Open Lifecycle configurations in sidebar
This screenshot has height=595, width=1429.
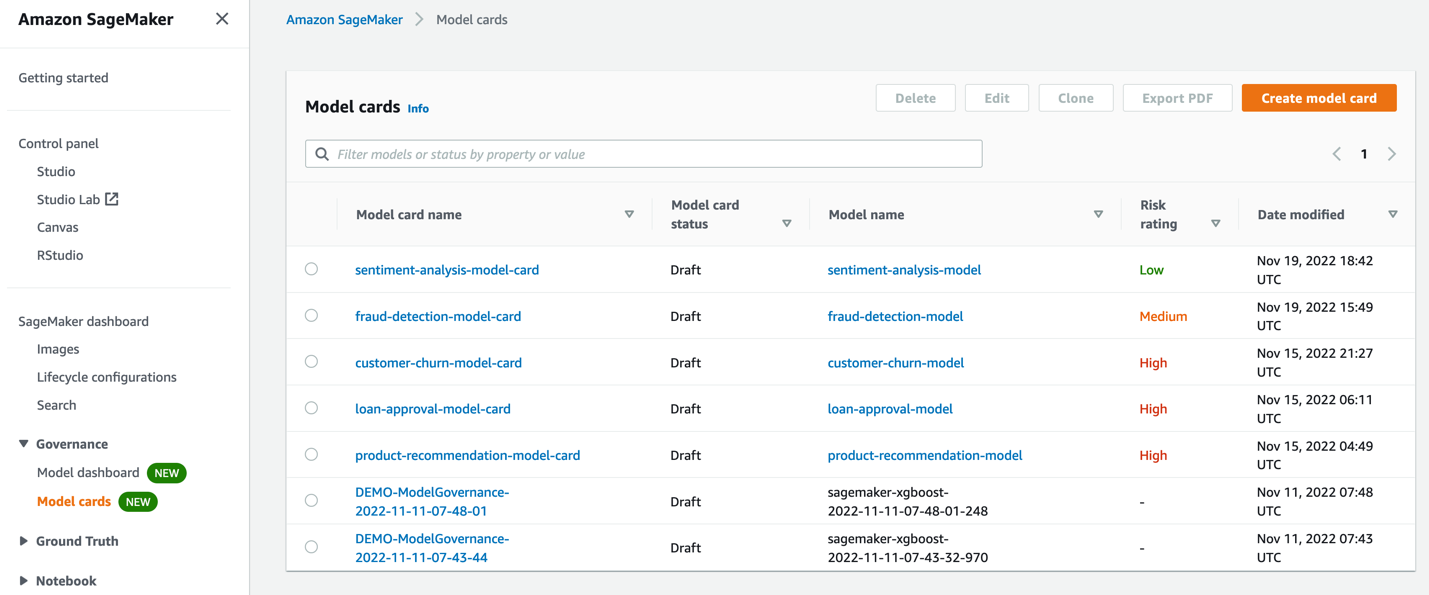pos(106,377)
